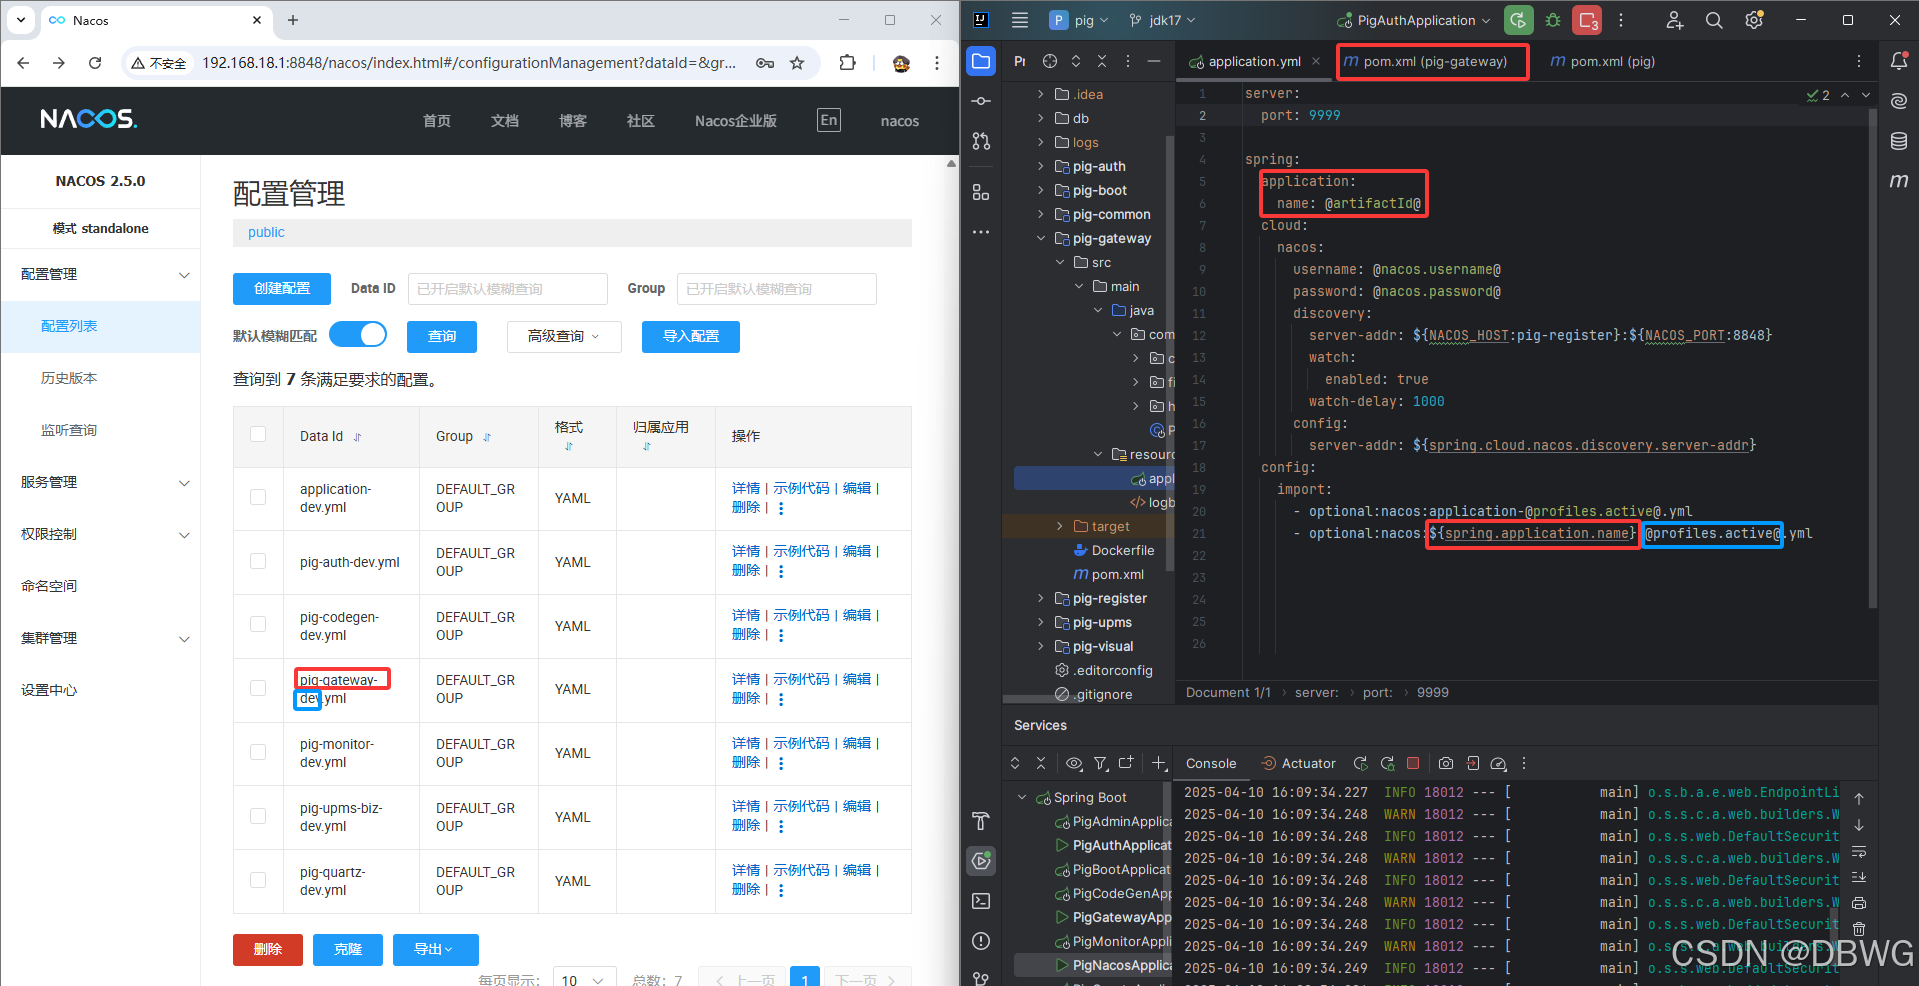Open the Structure tool window icon
The width and height of the screenshot is (1919, 986).
pyautogui.click(x=981, y=192)
